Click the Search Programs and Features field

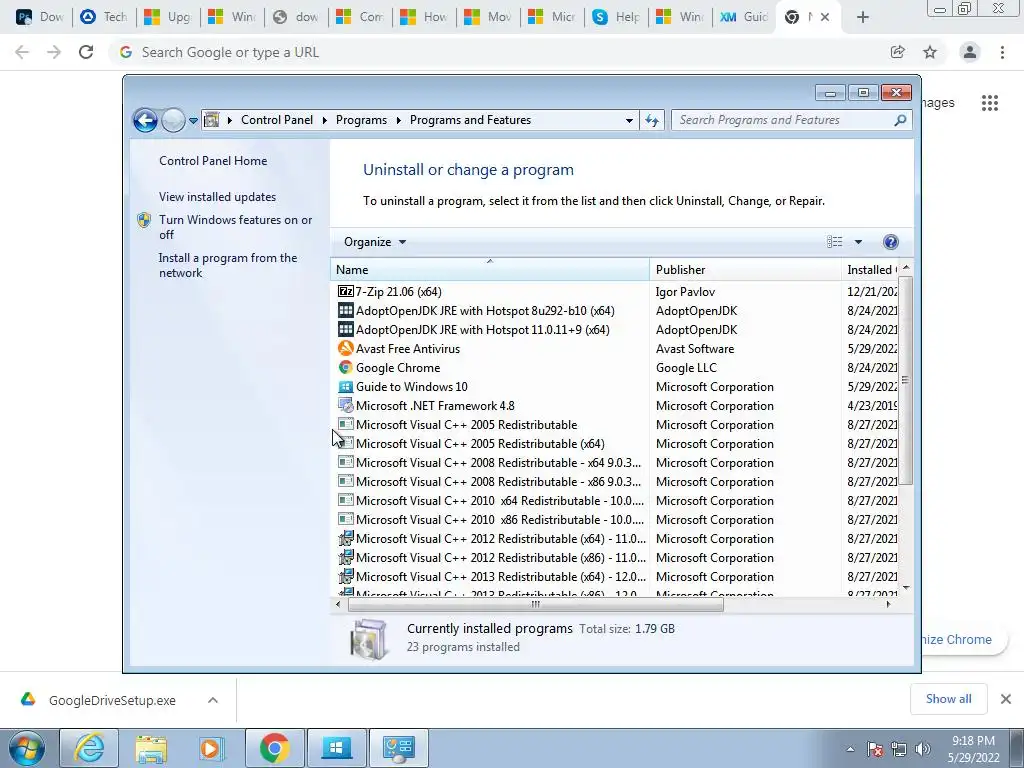click(783, 120)
